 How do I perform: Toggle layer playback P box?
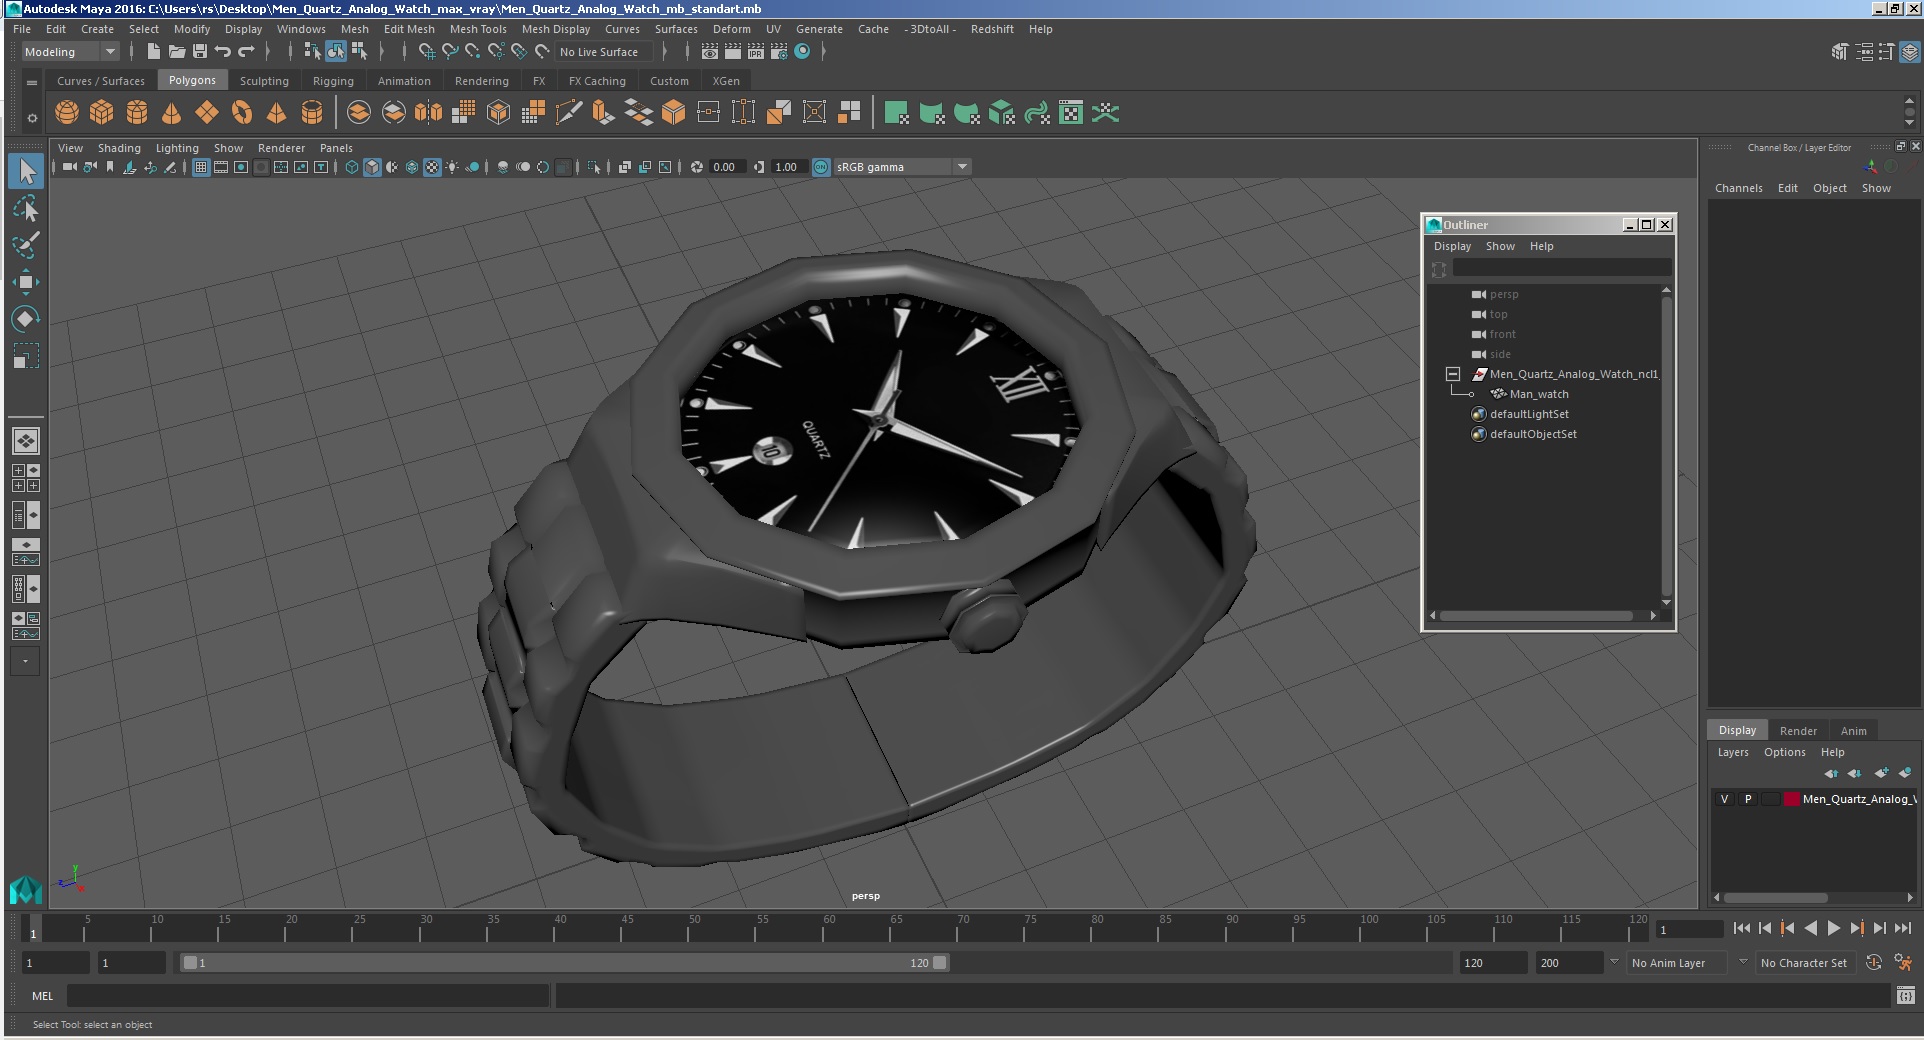click(x=1748, y=799)
